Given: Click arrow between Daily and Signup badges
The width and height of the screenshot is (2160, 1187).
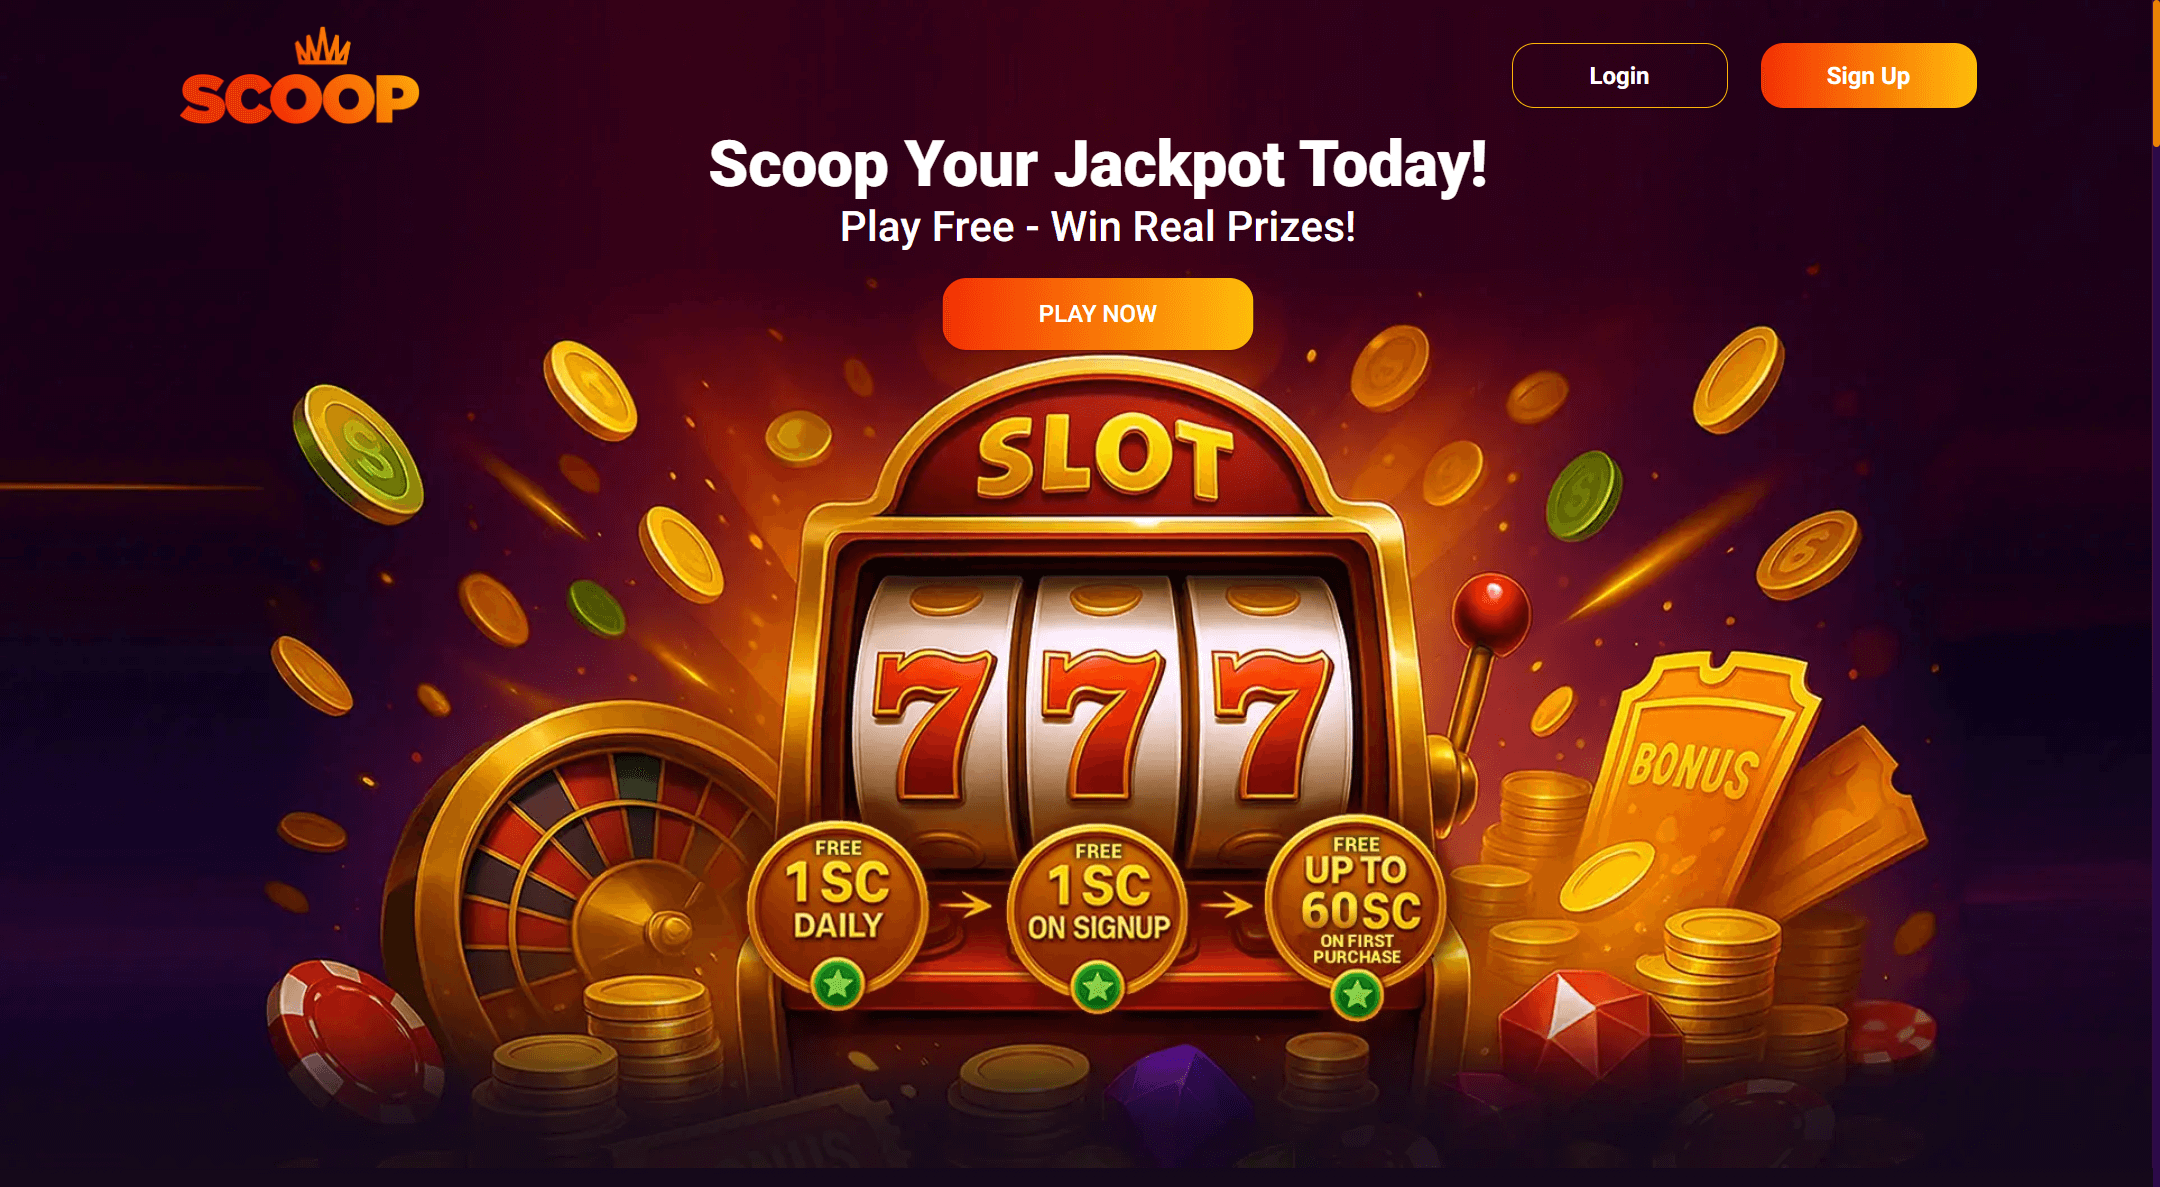Looking at the screenshot, I should pos(967,906).
